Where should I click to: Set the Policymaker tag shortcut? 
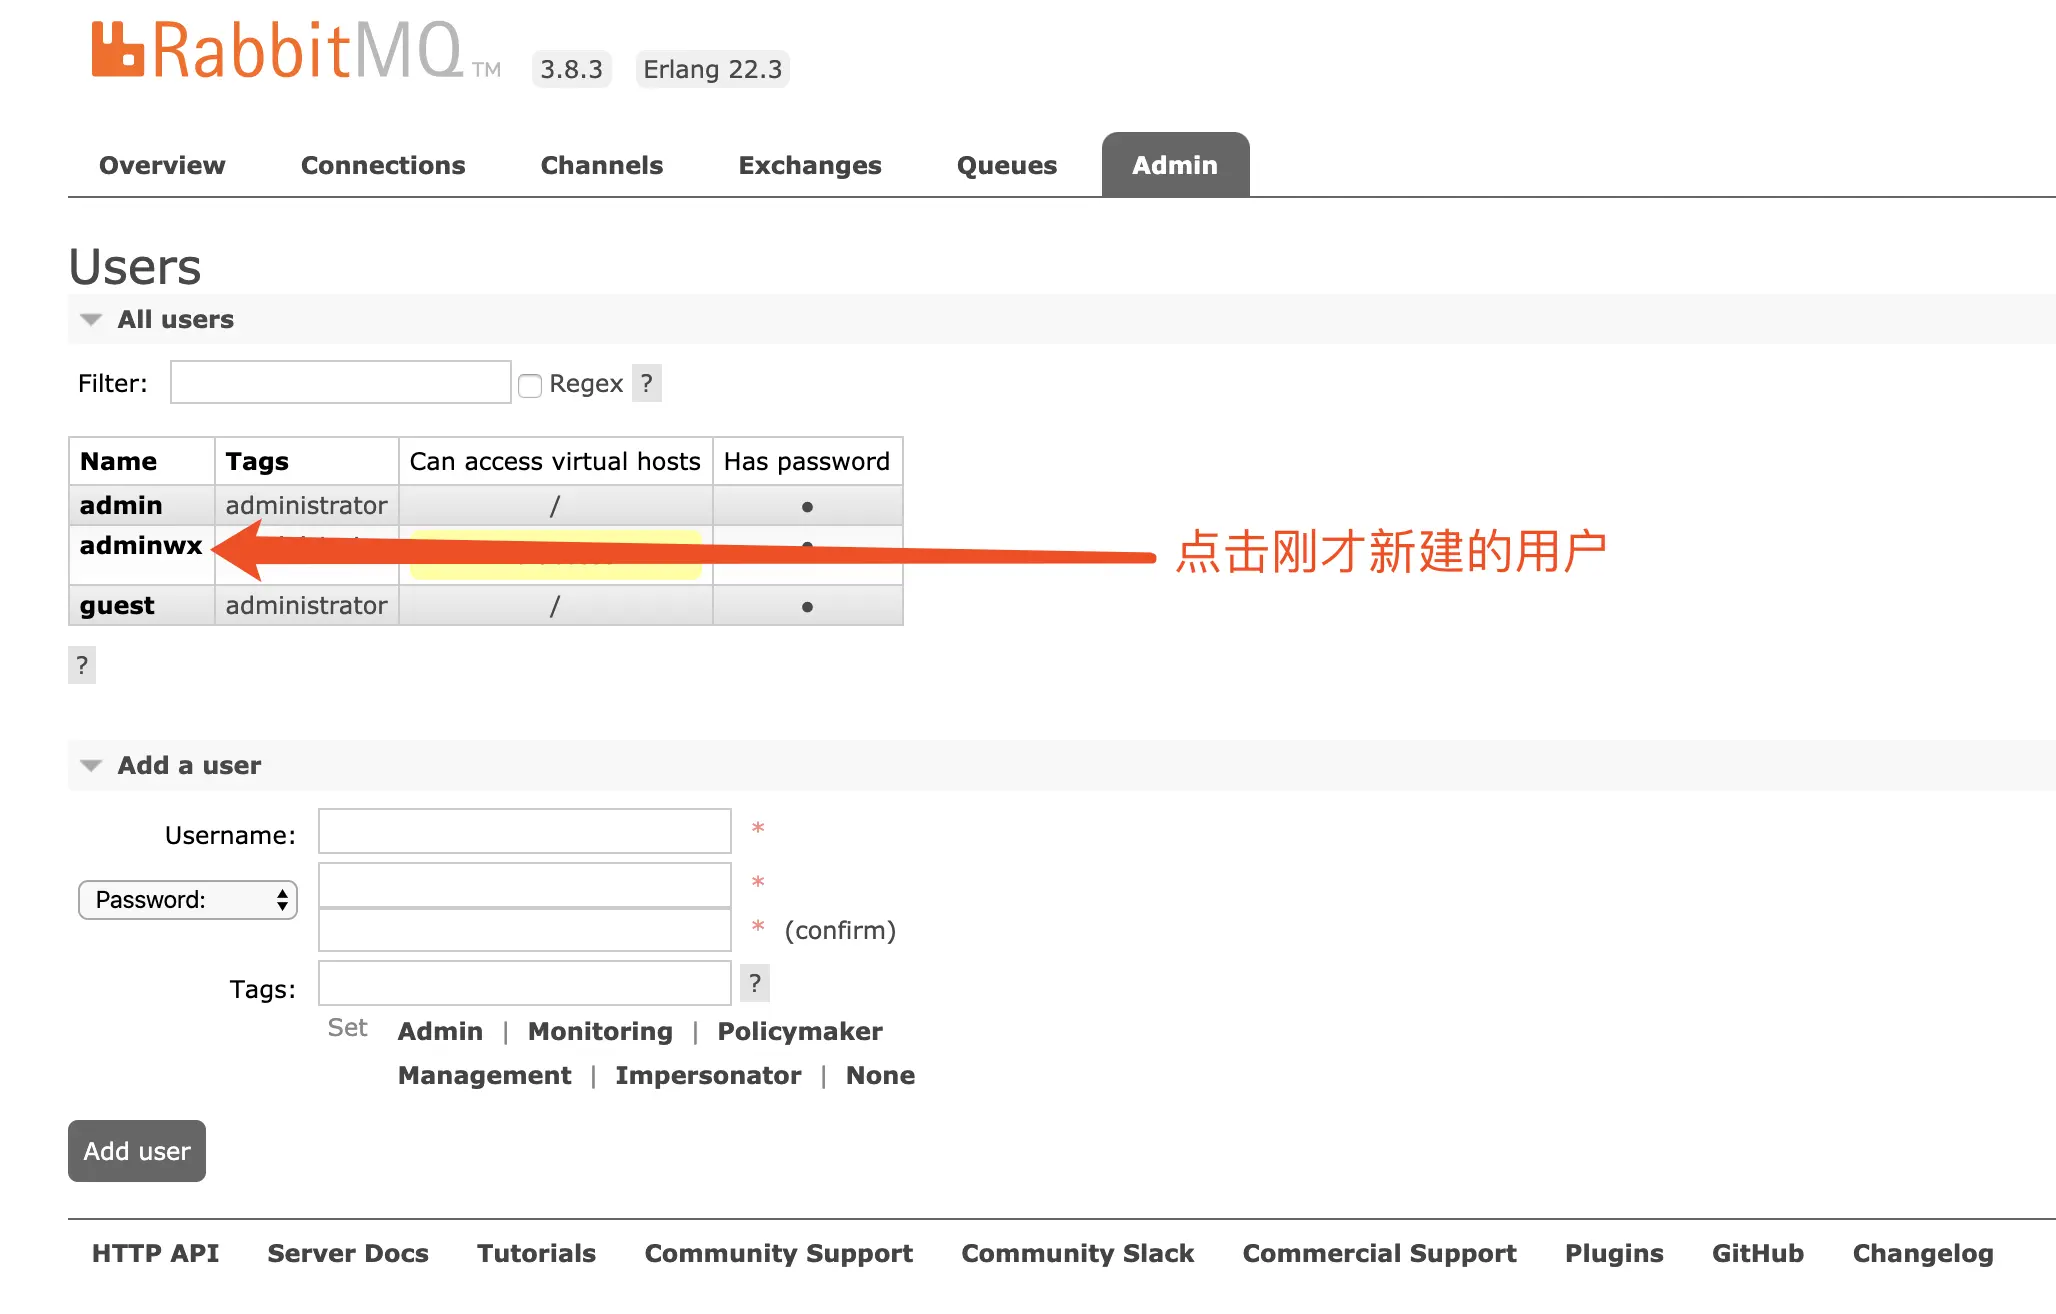click(799, 1031)
